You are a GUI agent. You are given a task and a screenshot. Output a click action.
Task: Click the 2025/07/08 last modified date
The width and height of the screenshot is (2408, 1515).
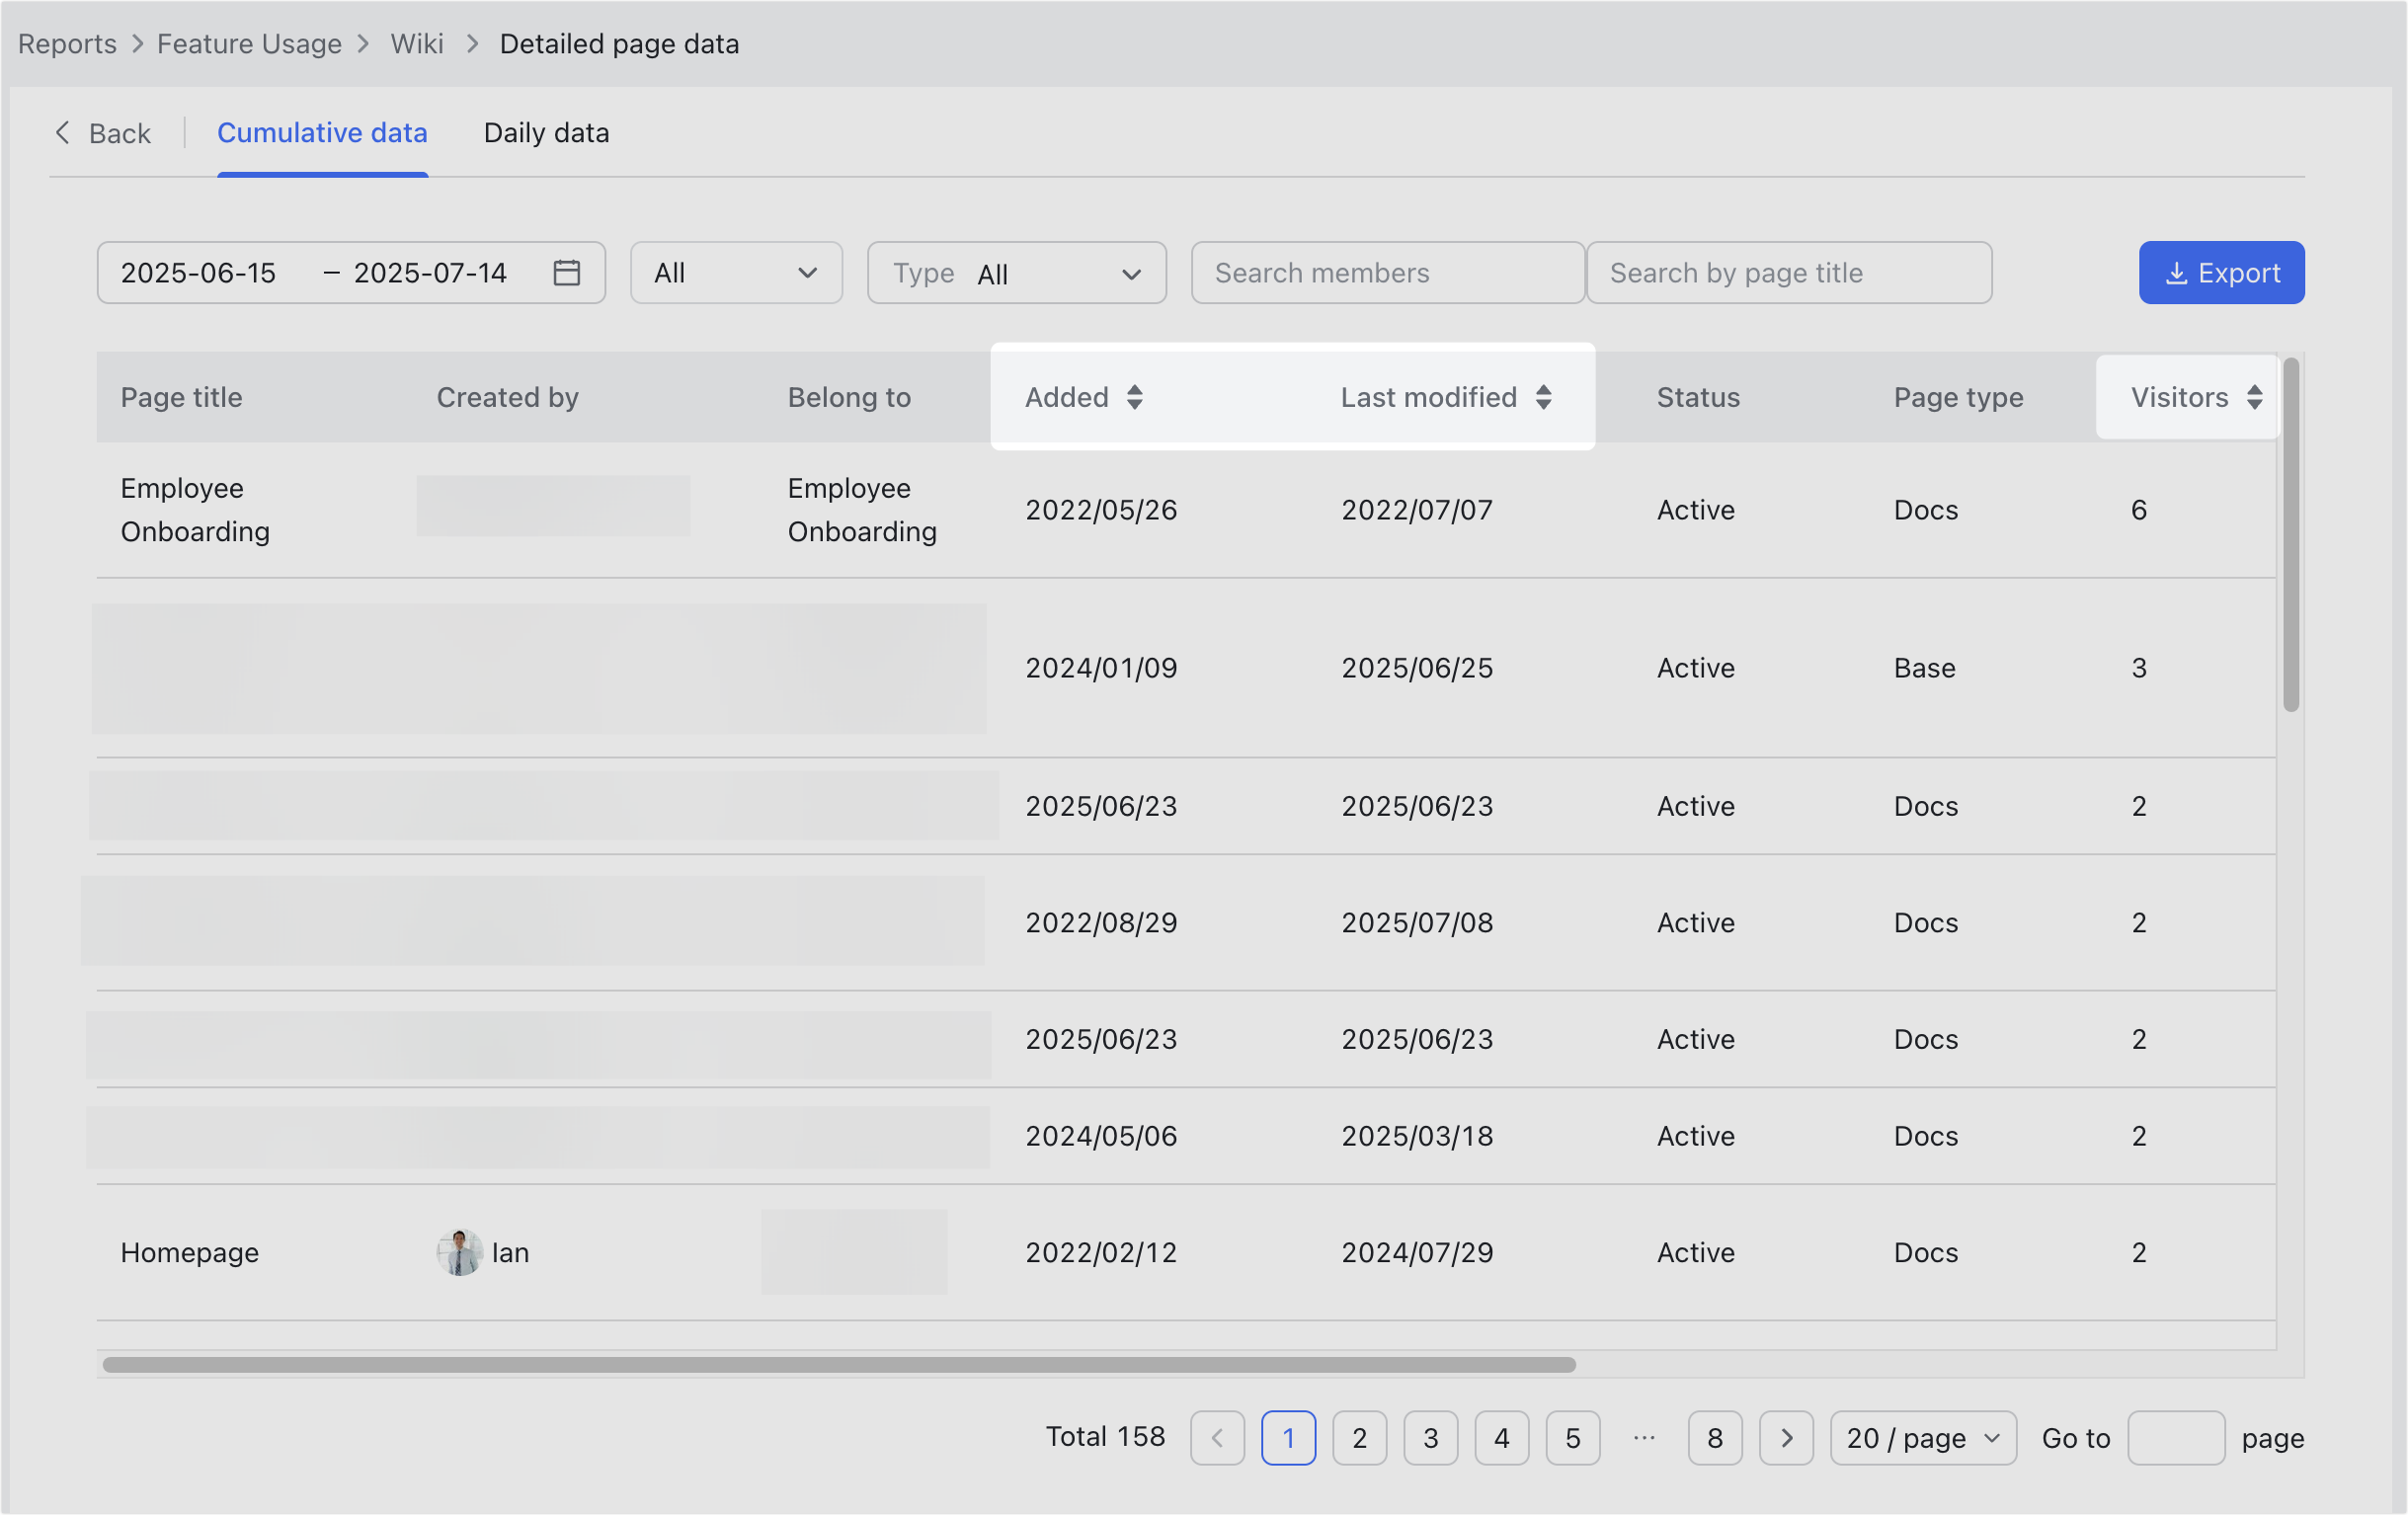(x=1418, y=922)
